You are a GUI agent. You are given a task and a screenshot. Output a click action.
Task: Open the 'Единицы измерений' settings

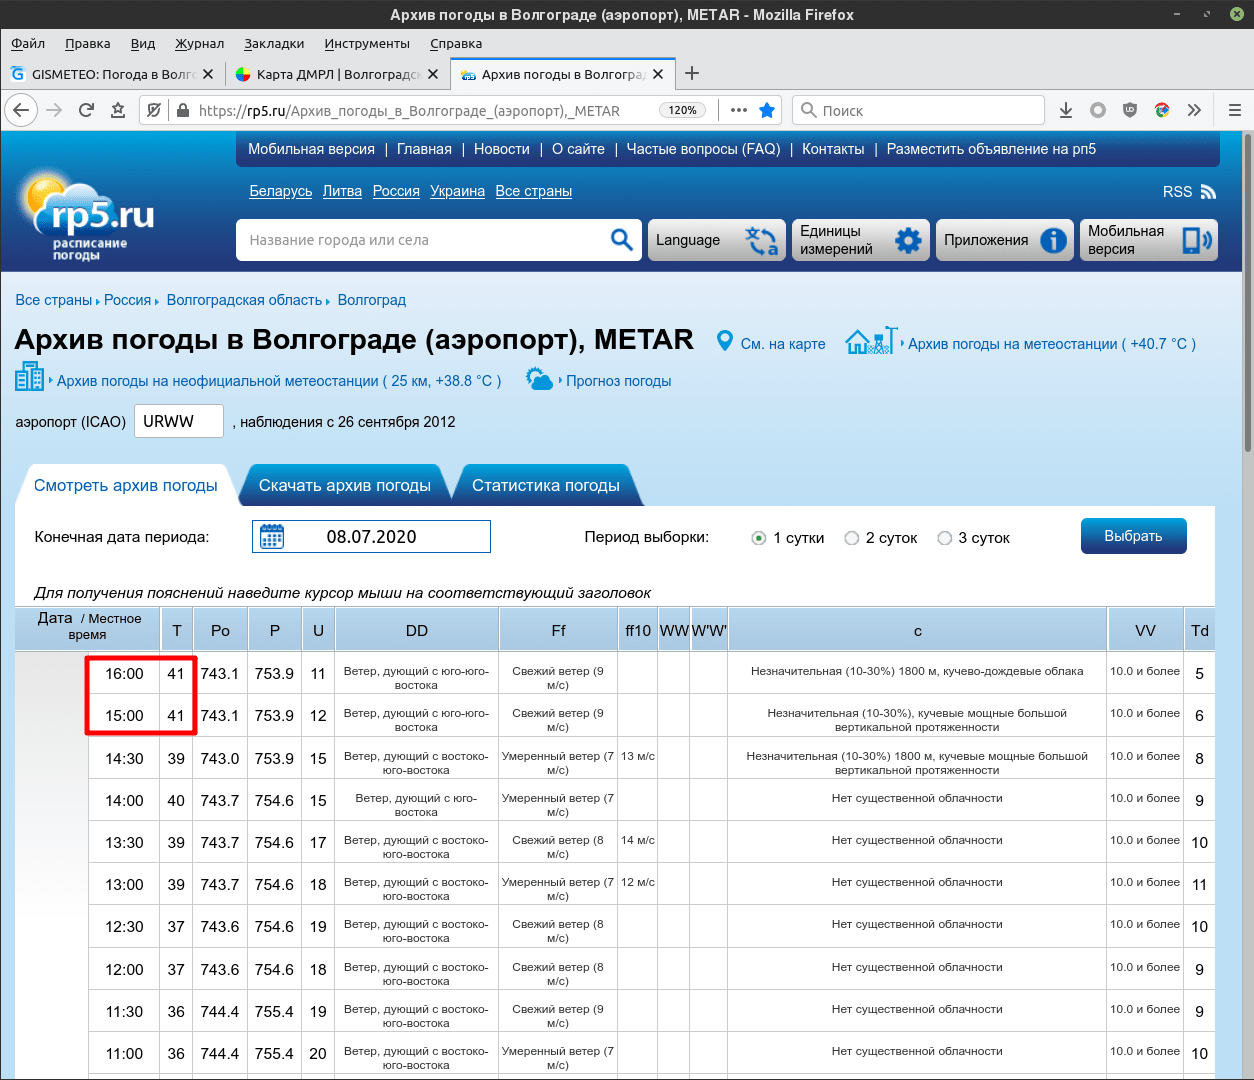(x=860, y=240)
